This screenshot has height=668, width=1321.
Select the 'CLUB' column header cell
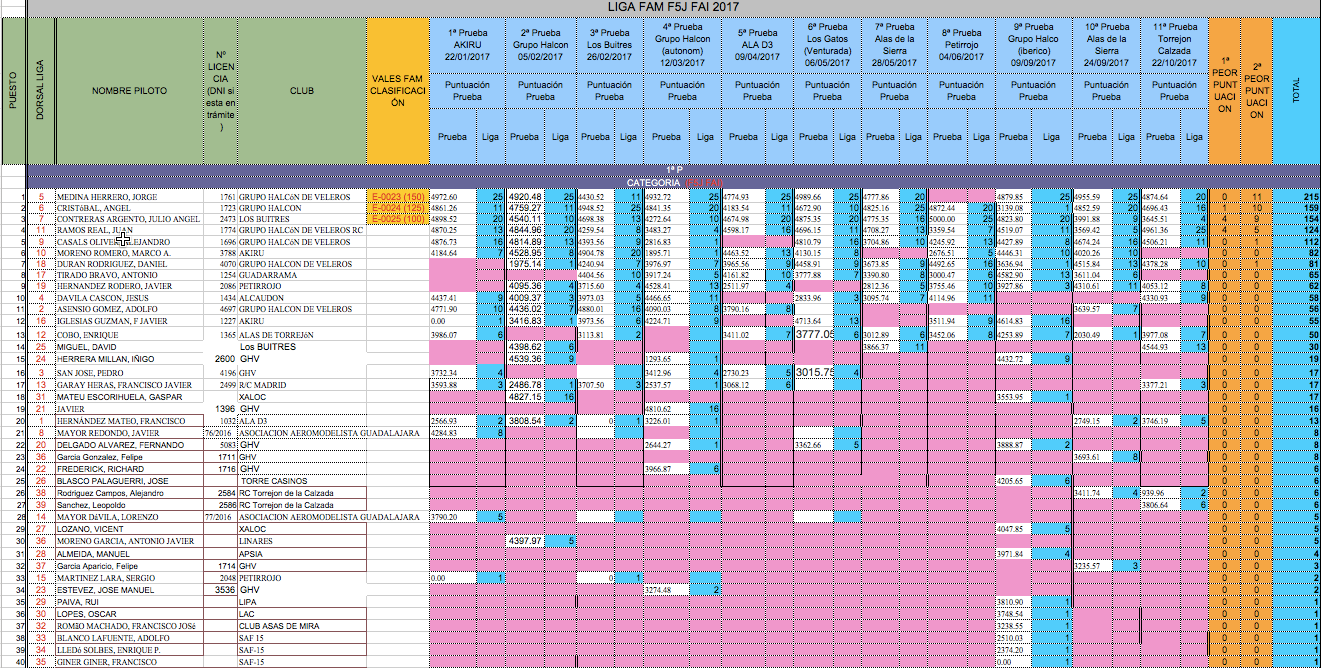pyautogui.click(x=301, y=91)
